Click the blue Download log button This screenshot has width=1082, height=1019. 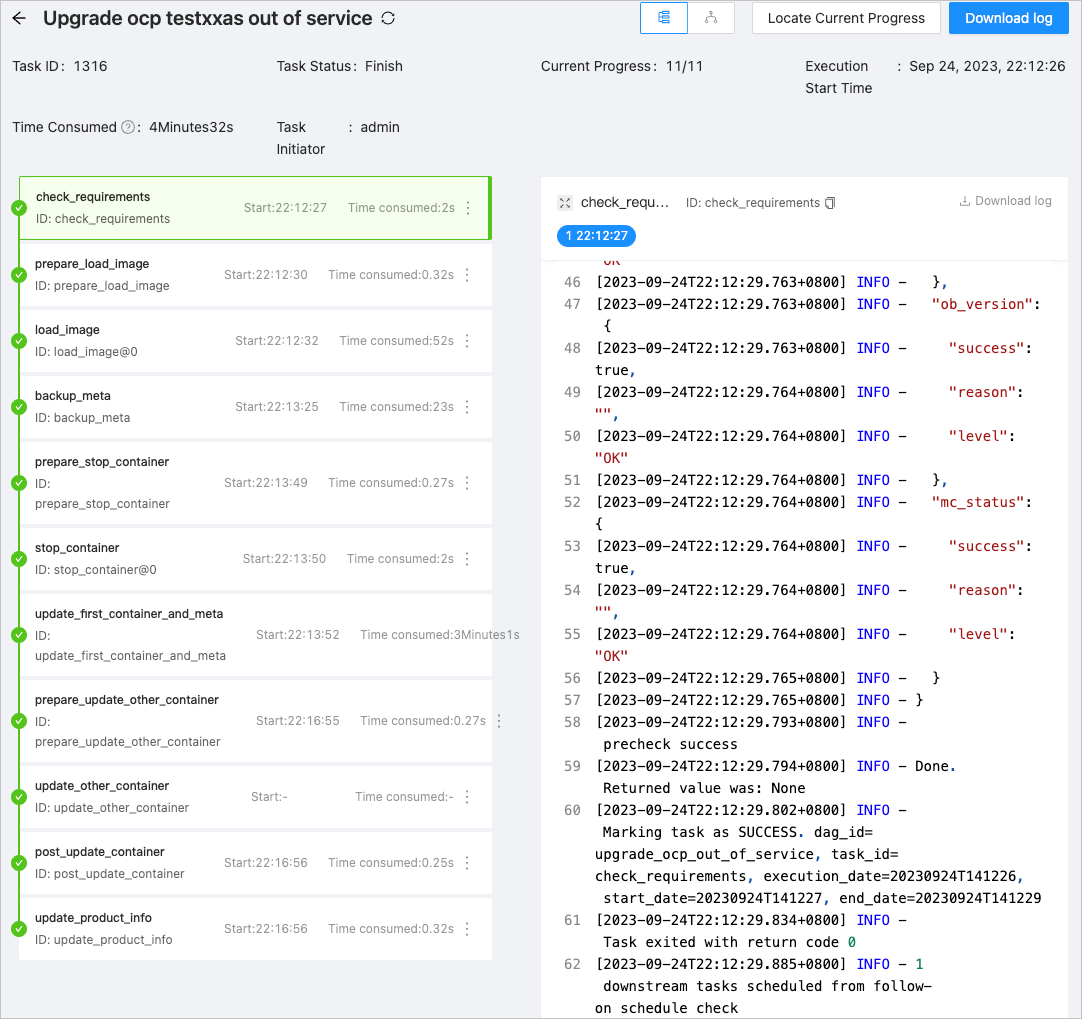(x=1008, y=18)
